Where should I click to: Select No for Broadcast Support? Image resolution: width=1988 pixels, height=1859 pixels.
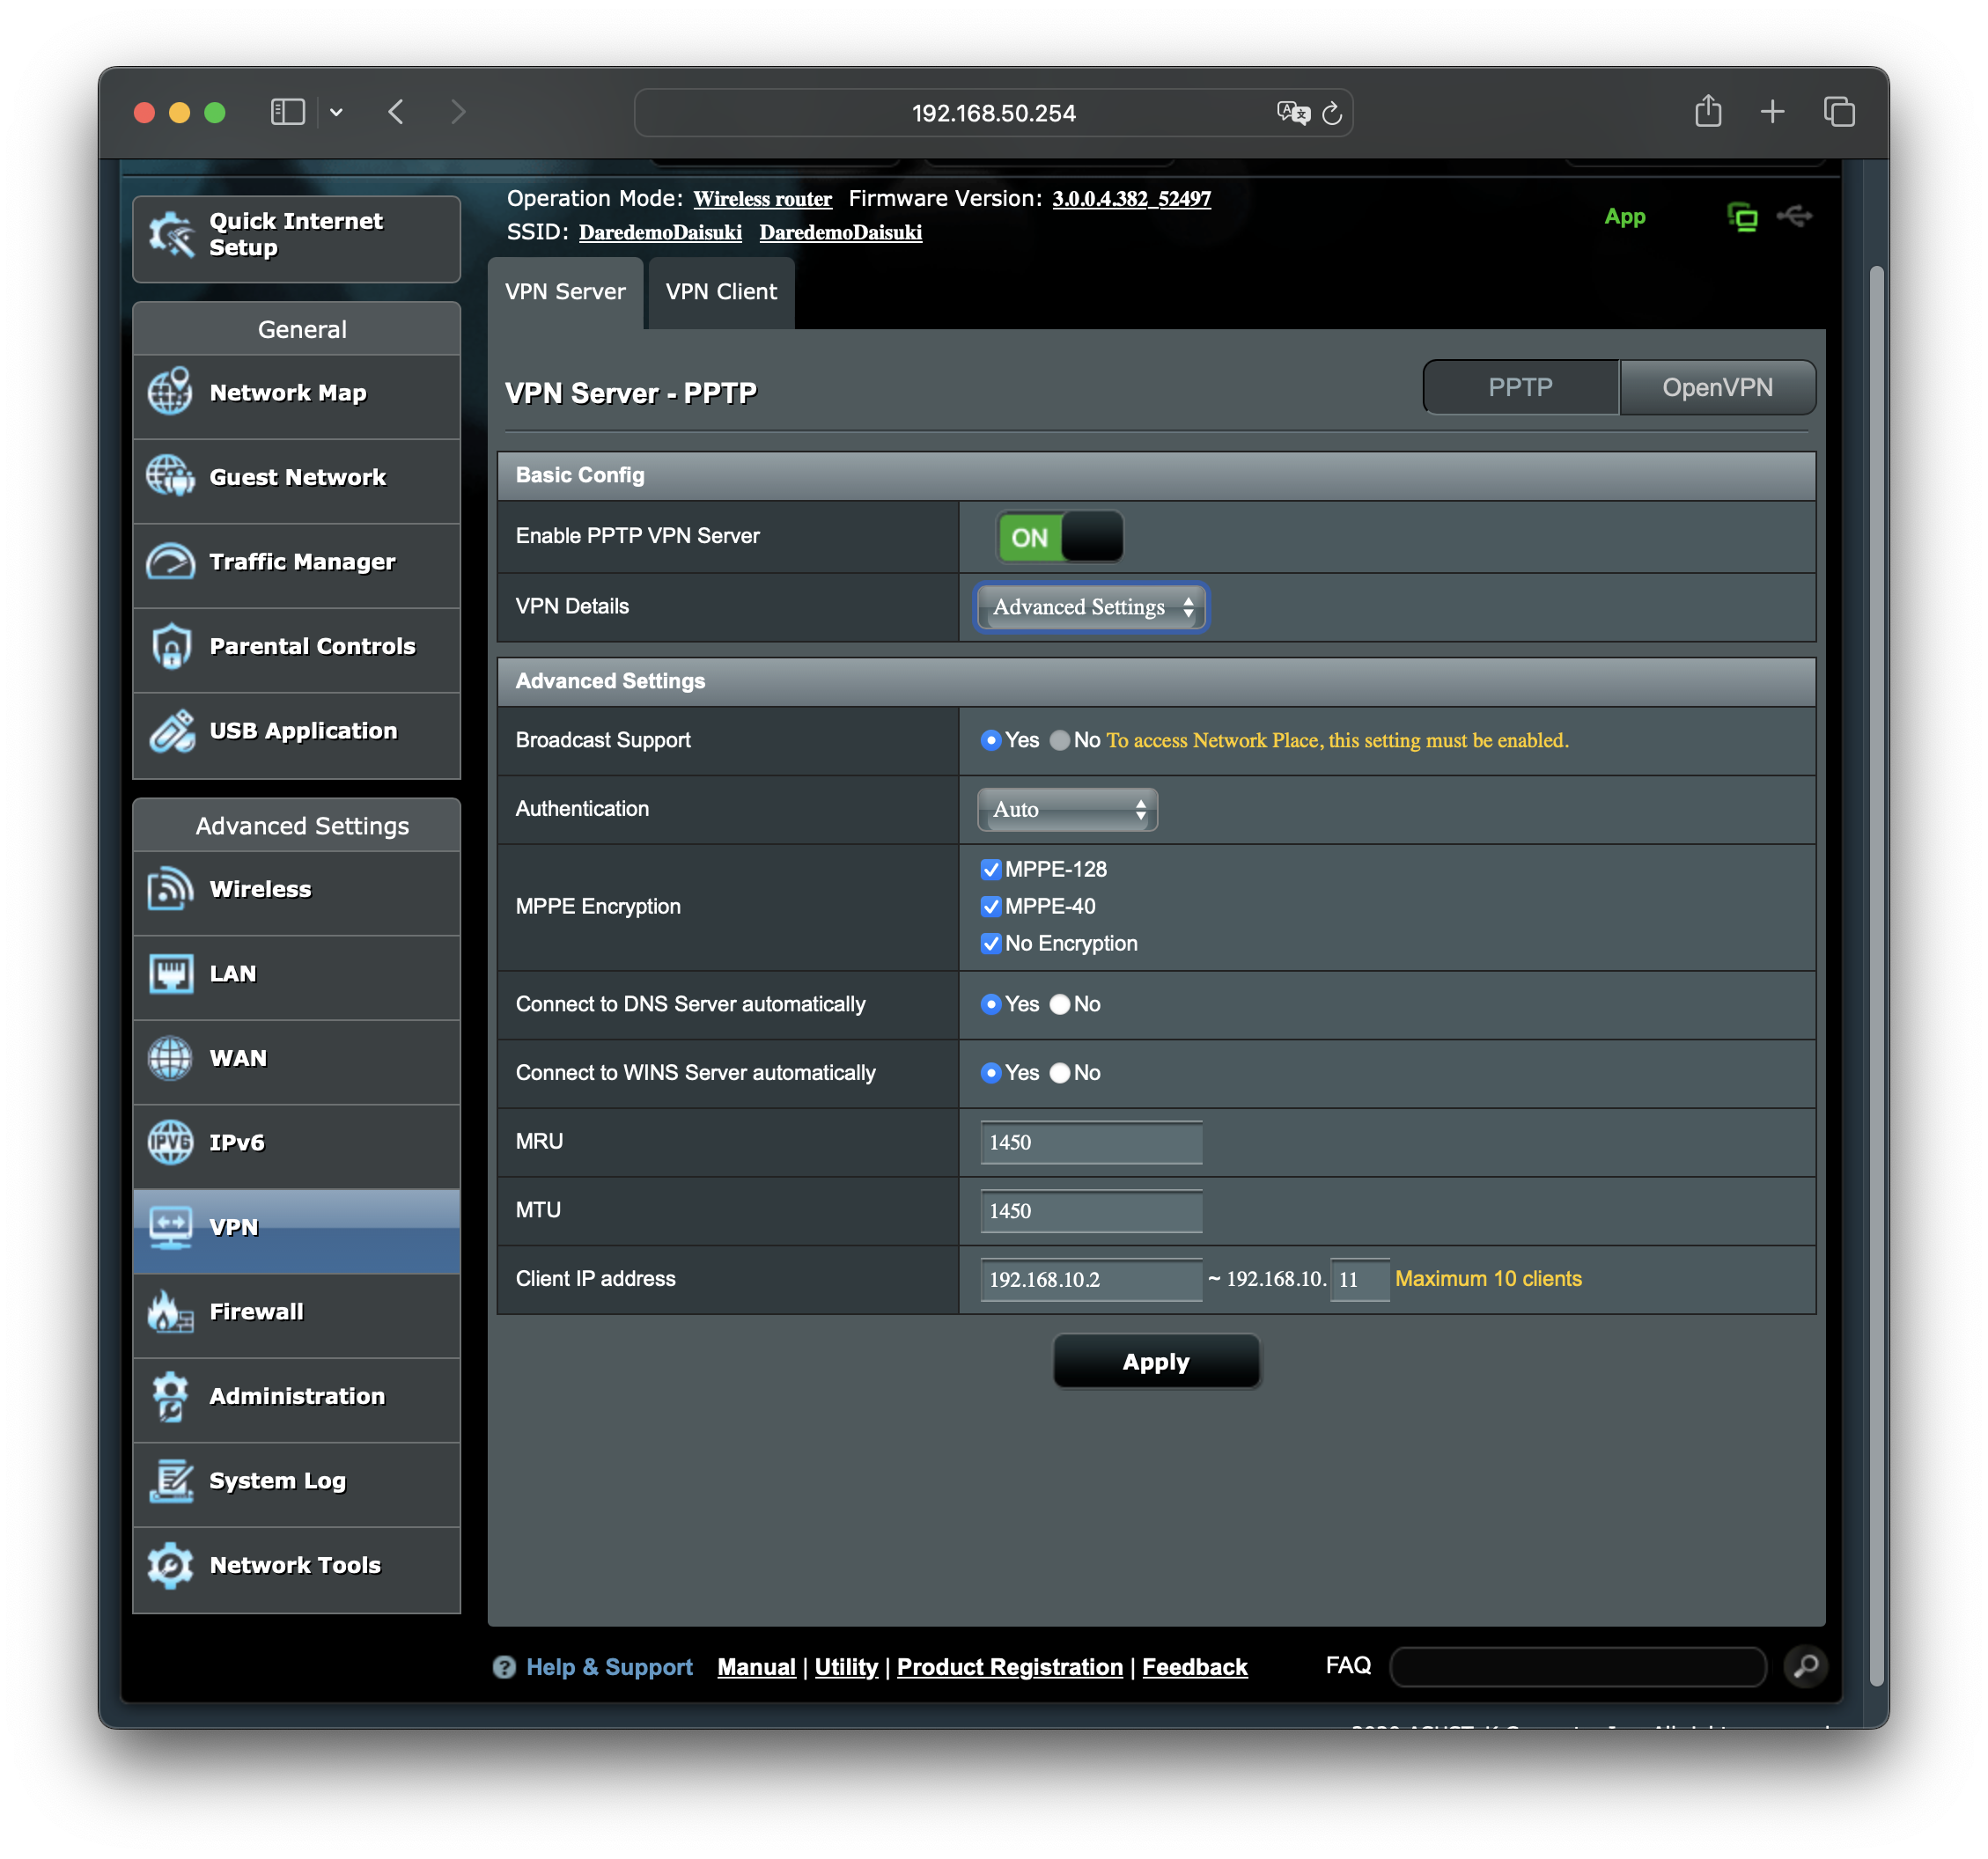[x=1060, y=740]
